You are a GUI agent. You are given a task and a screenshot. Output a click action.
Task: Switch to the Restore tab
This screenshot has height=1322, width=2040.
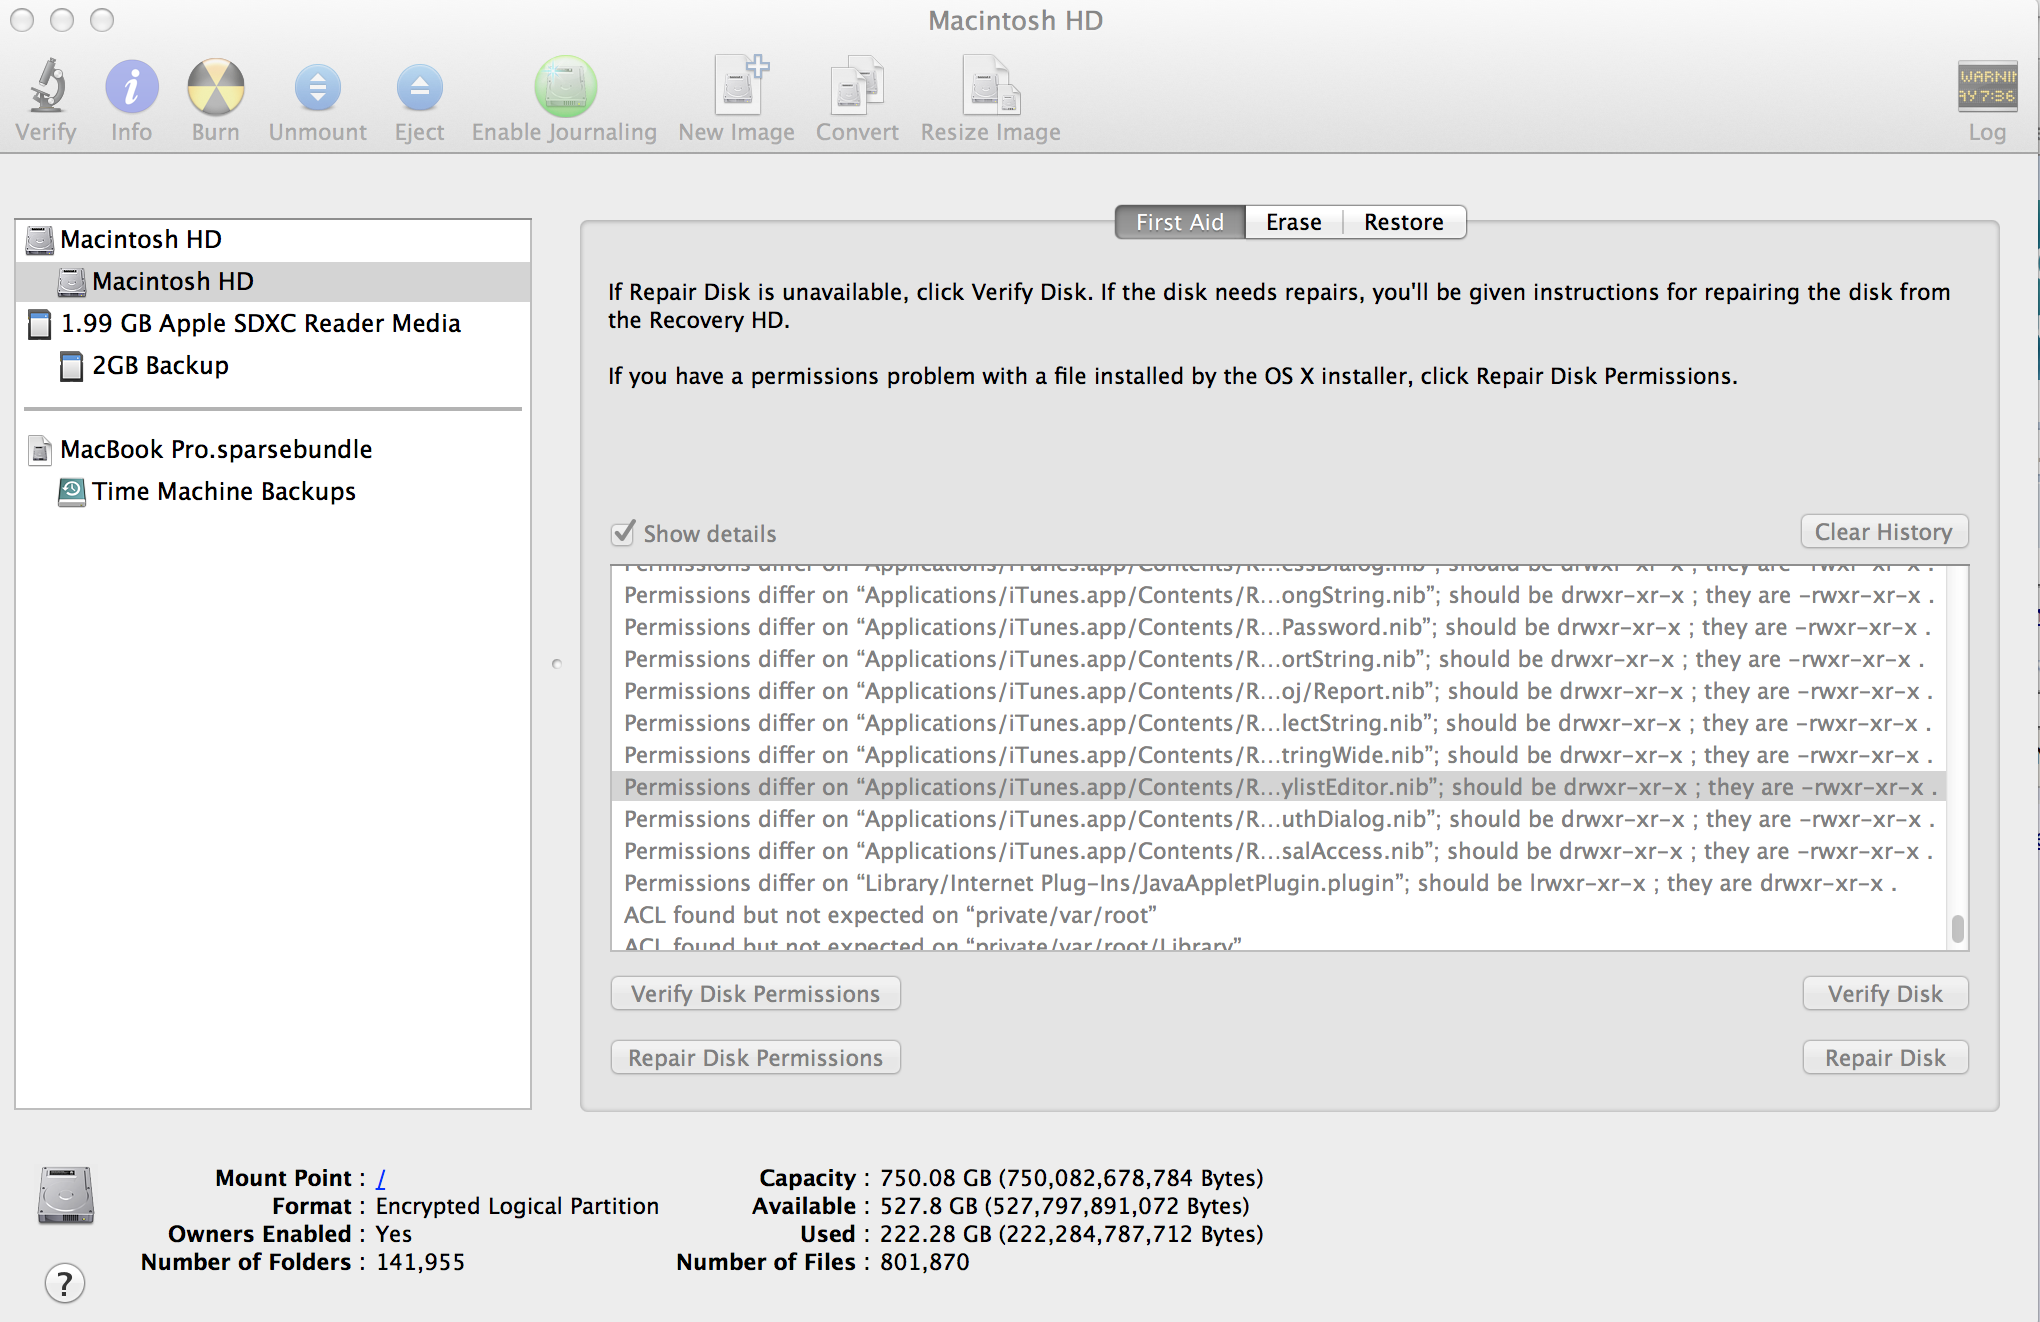pos(1403,222)
